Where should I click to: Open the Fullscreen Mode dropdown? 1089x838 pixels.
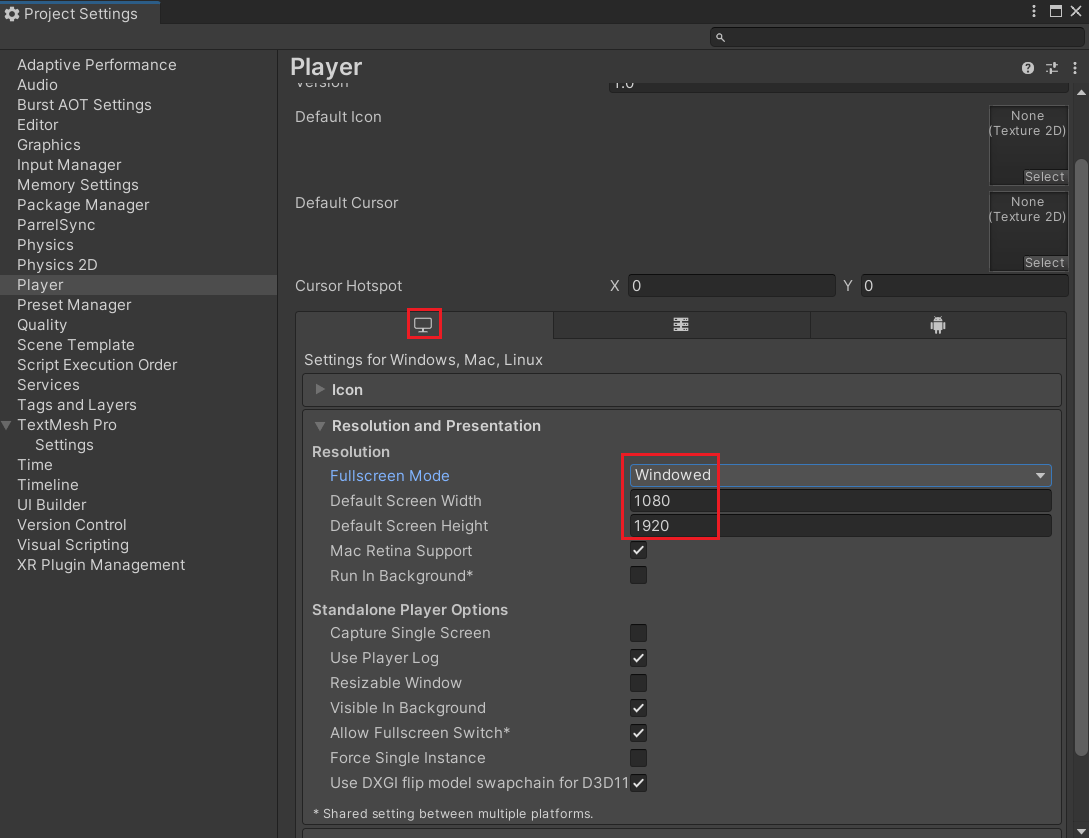pos(840,475)
